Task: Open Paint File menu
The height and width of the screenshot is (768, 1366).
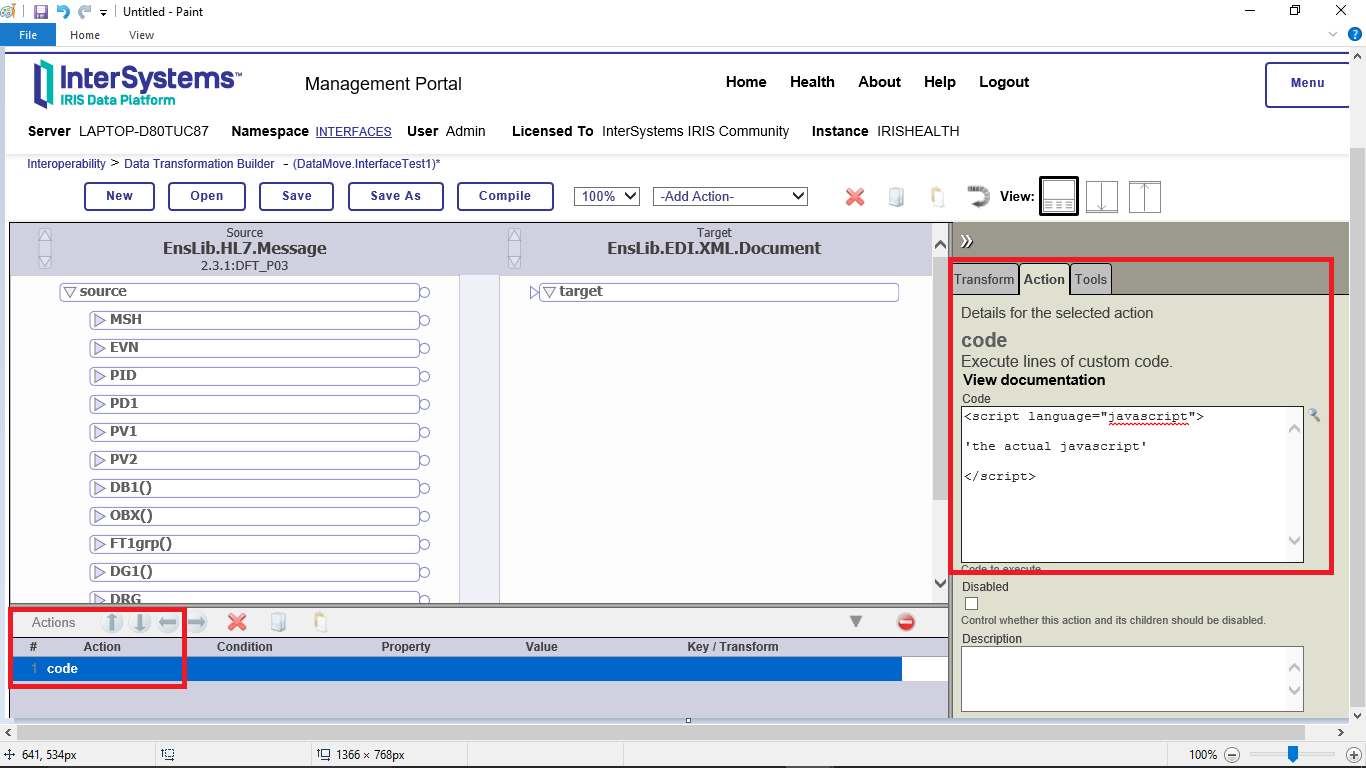Action: point(28,35)
